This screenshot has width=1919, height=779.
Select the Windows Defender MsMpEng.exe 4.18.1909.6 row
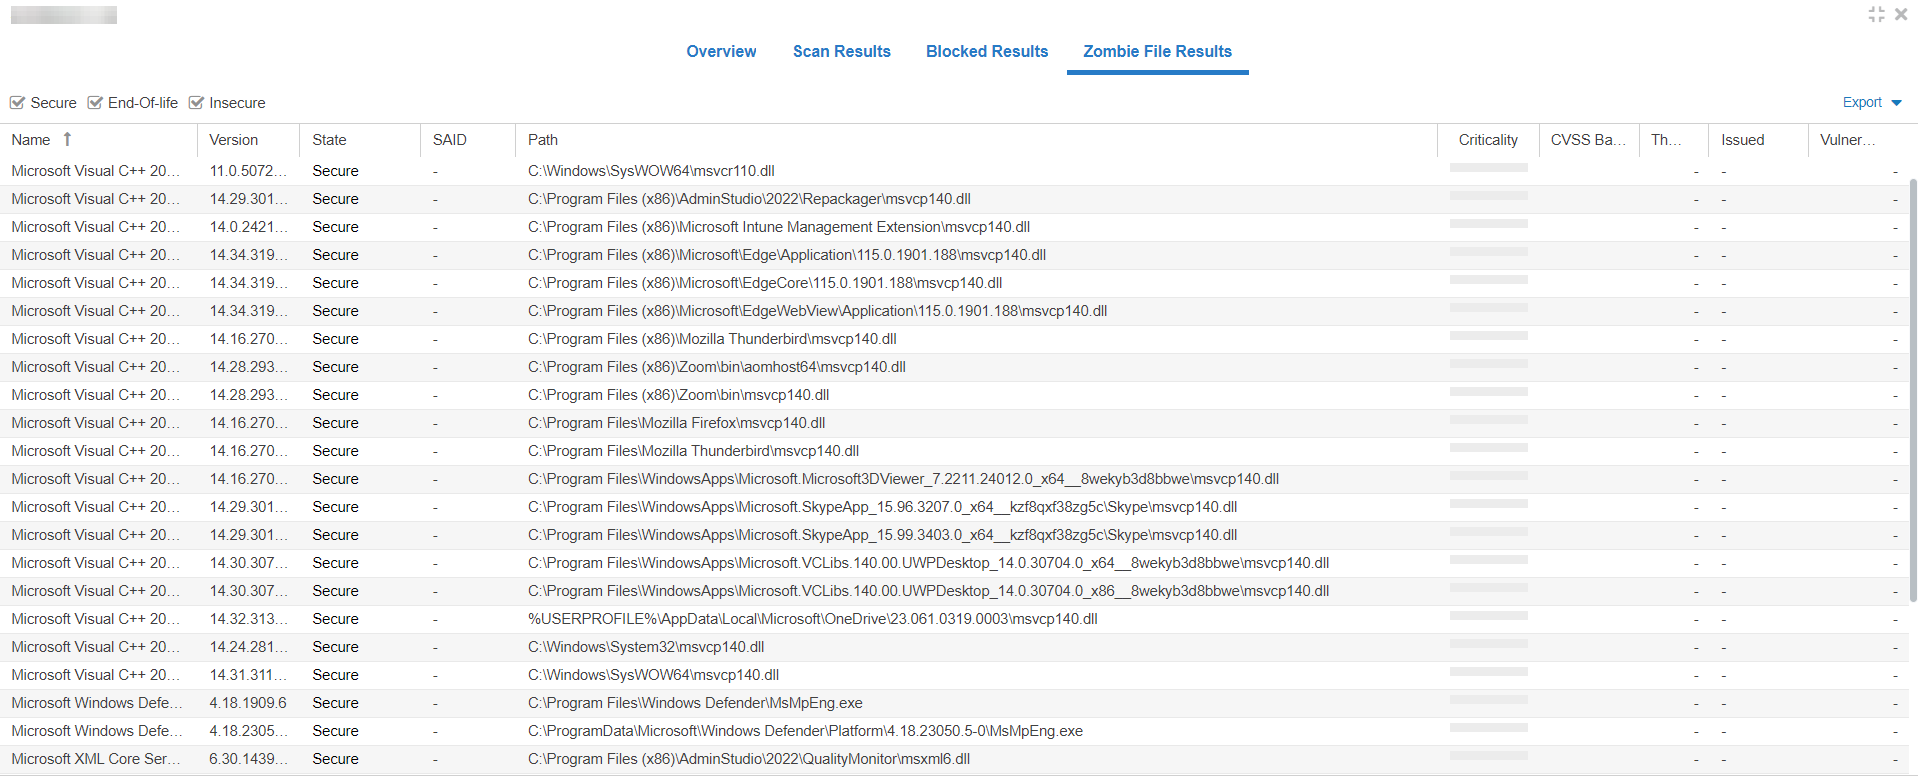(694, 703)
